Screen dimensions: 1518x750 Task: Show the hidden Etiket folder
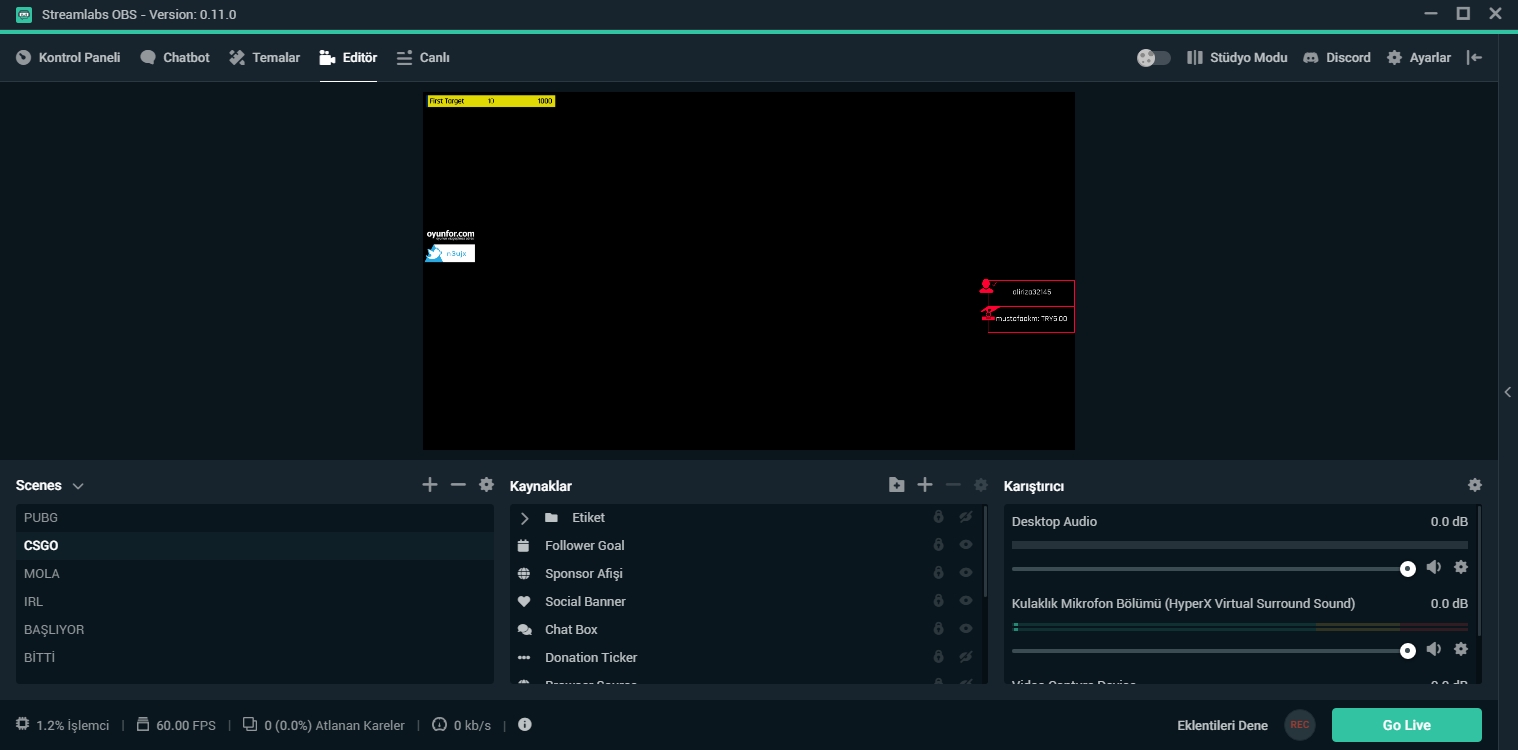(x=966, y=517)
